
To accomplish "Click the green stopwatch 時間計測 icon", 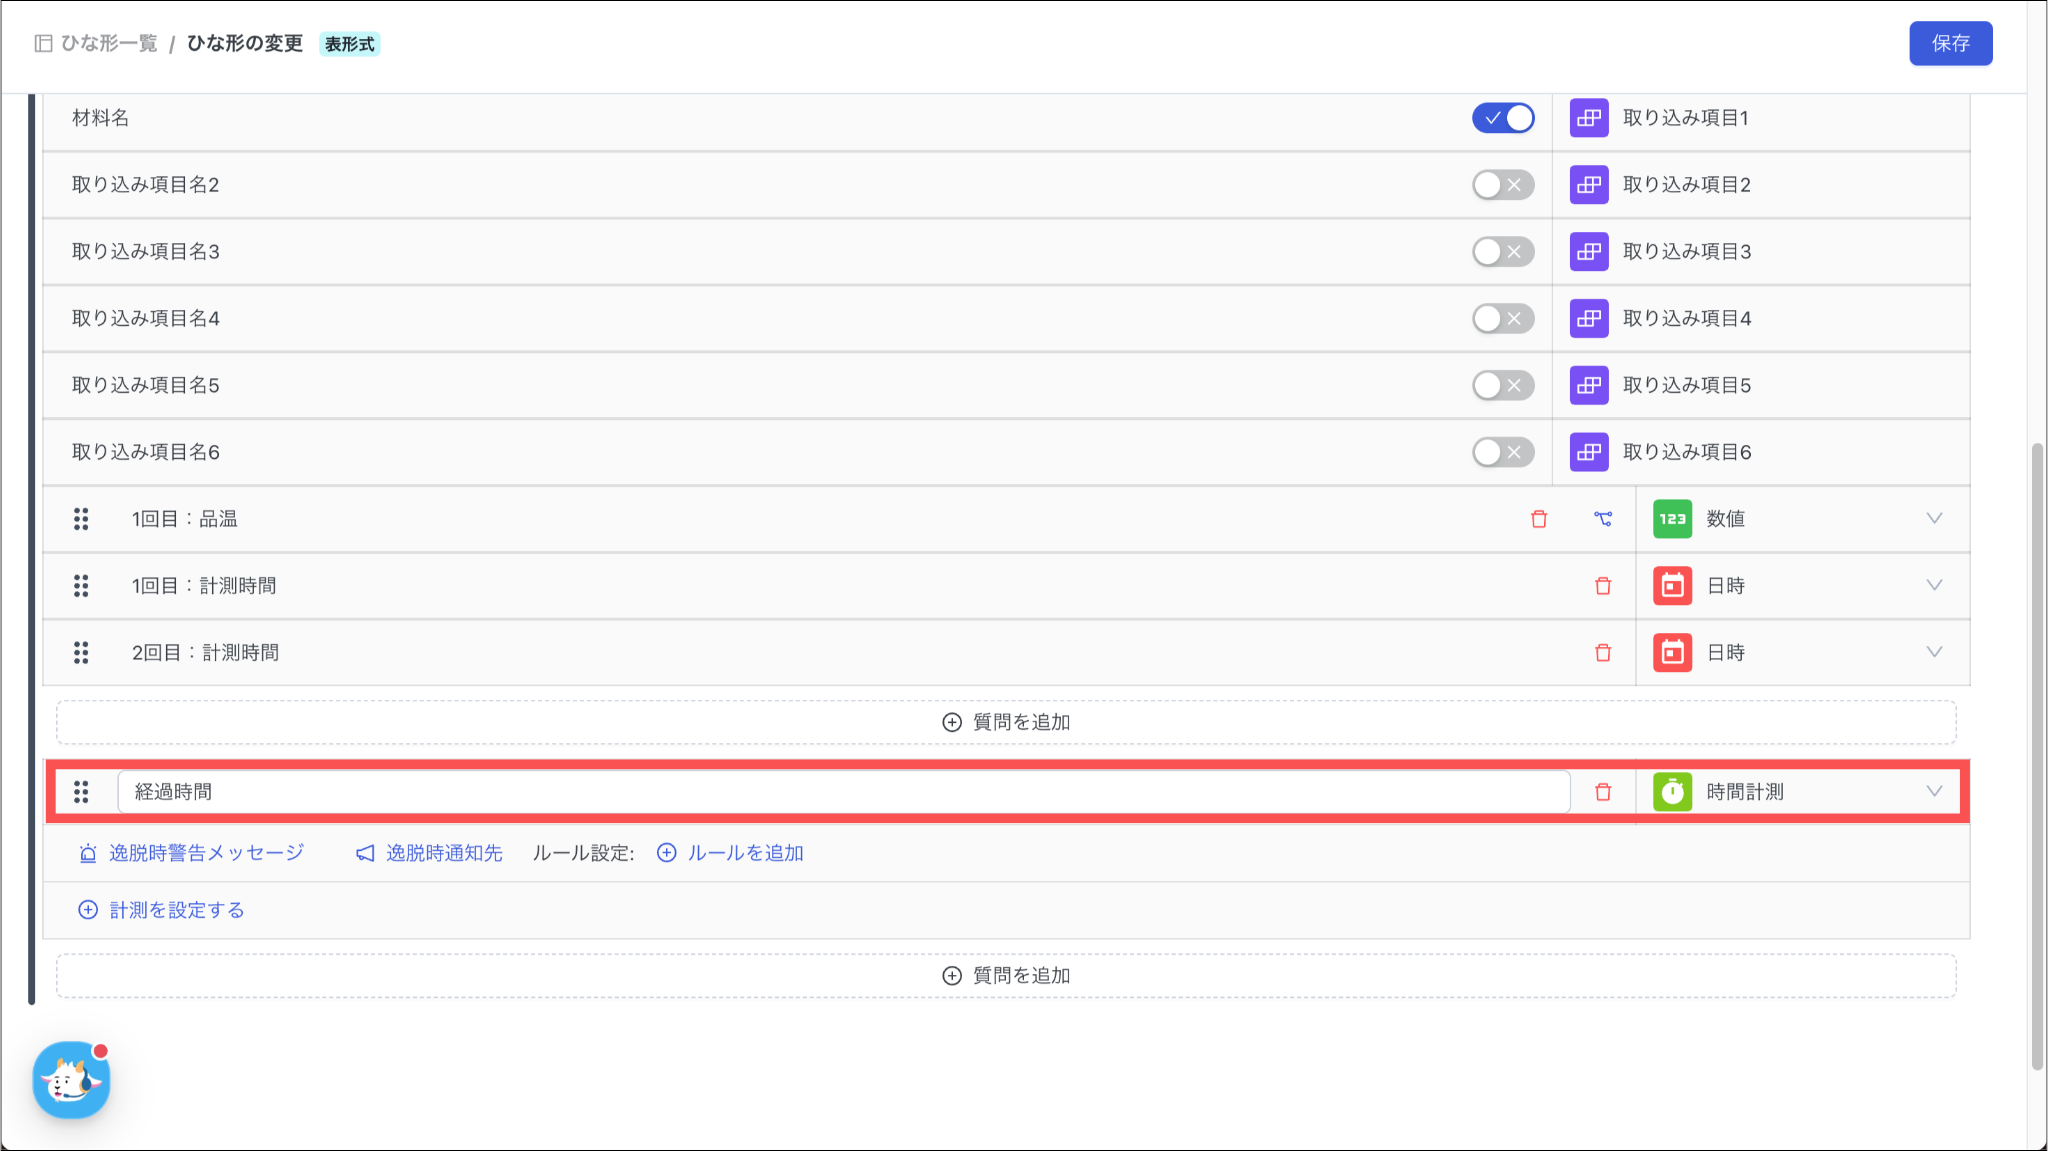I will [1672, 792].
